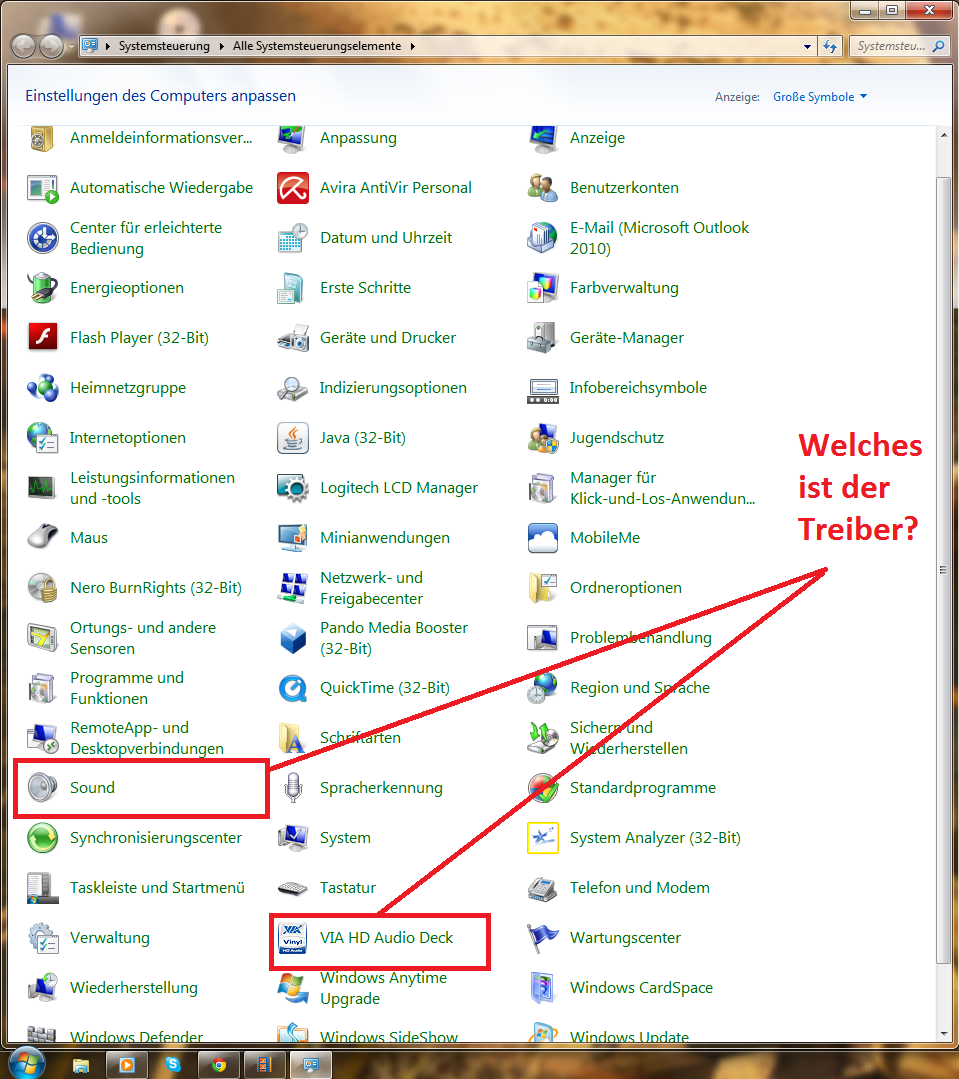
Task: Expand the arrow after 'Systemsteuerung' breadcrumb
Action: click(222, 46)
